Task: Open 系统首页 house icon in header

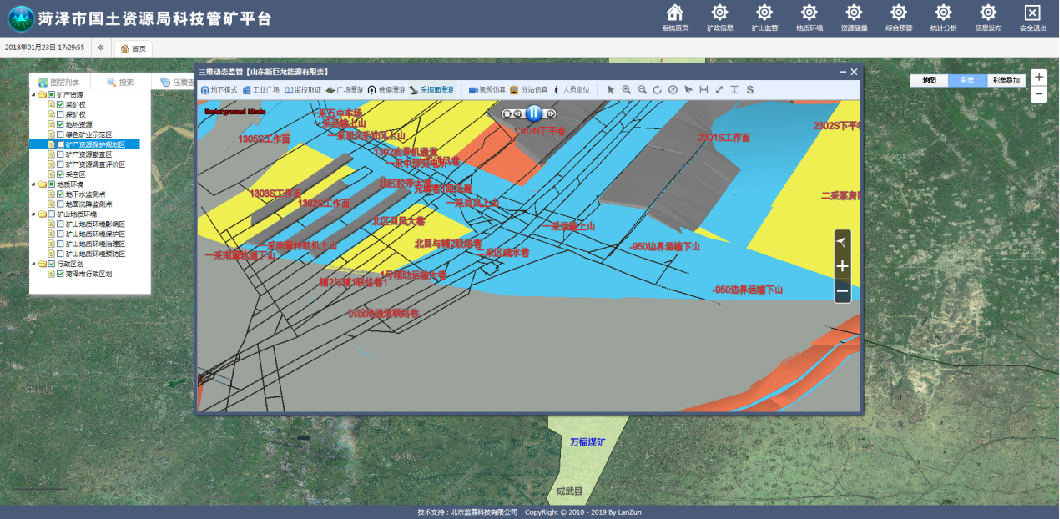Action: point(675,13)
